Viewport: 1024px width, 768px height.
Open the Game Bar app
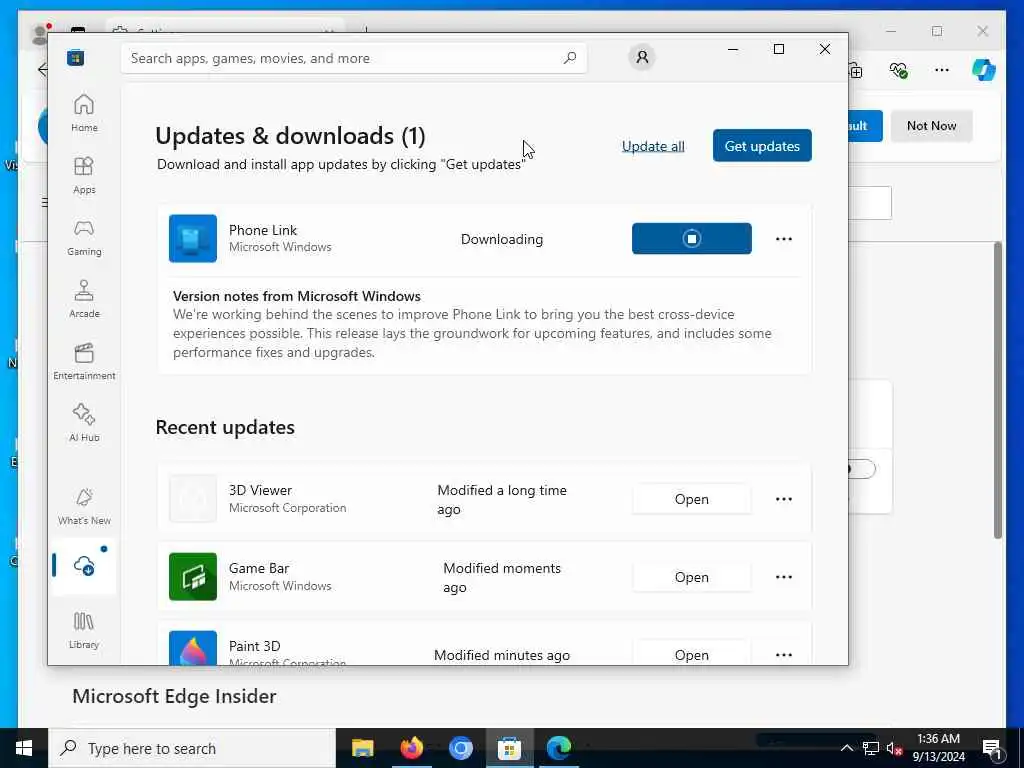click(x=692, y=577)
